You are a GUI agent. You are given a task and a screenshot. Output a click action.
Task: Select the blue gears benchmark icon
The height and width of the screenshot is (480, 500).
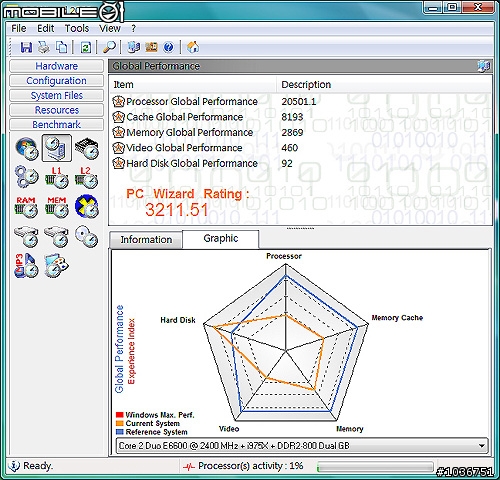pos(27,177)
